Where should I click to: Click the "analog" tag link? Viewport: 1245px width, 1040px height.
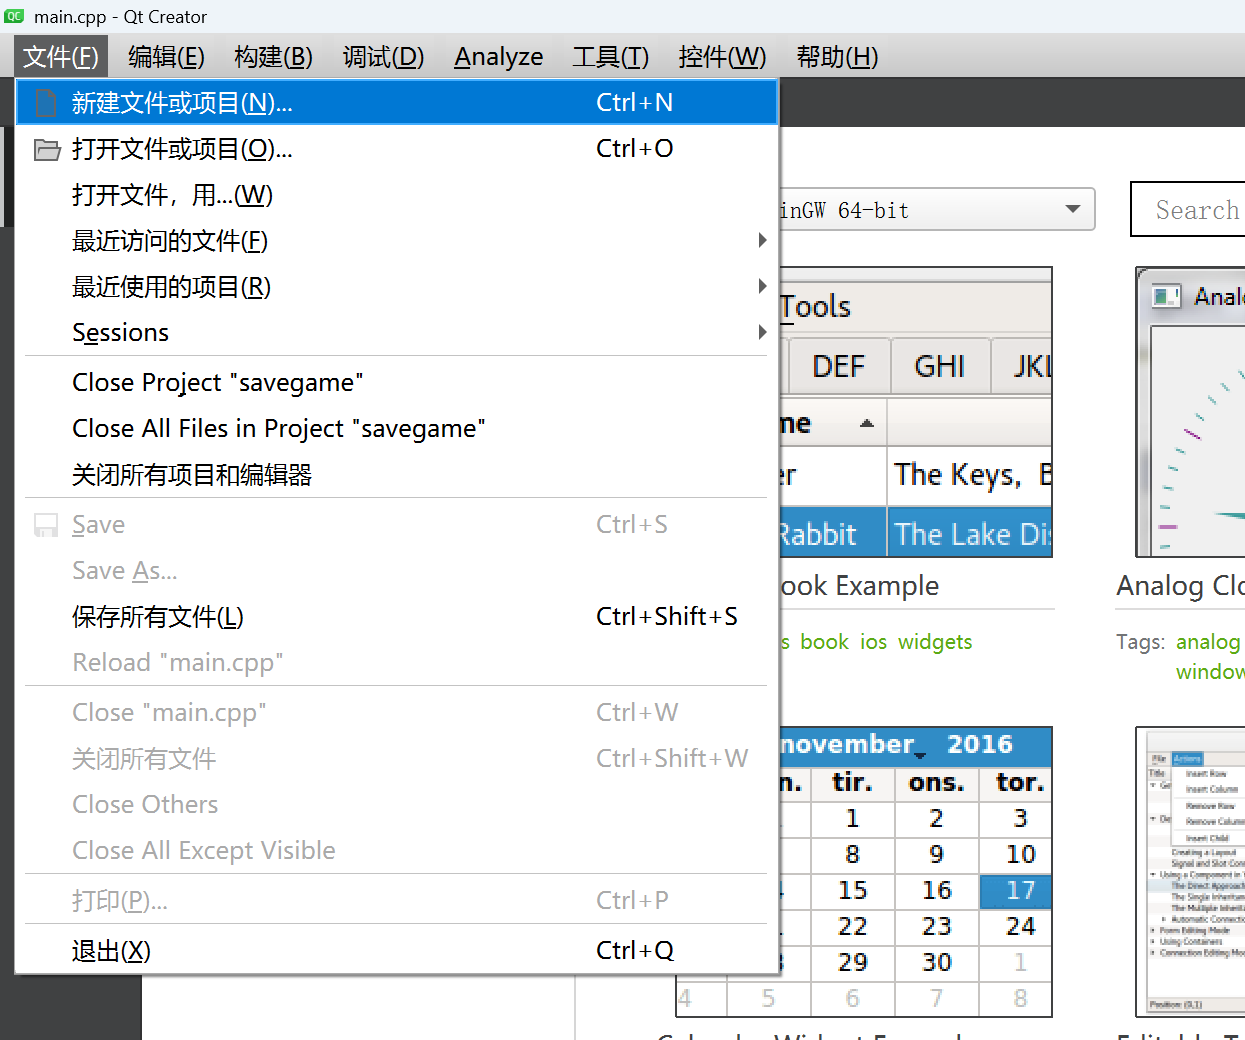[x=1208, y=642]
